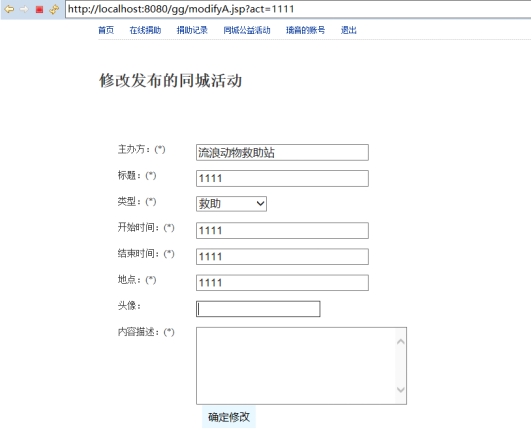Screen dimensions: 532x430
Task: Click the 主办方 label text
Action: [141, 149]
